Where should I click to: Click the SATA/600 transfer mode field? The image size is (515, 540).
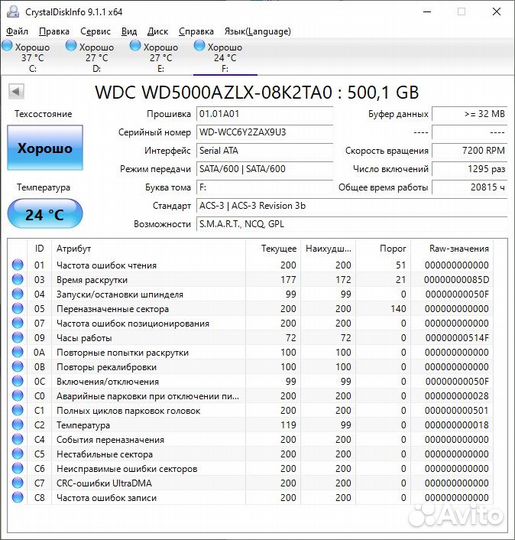coord(265,169)
